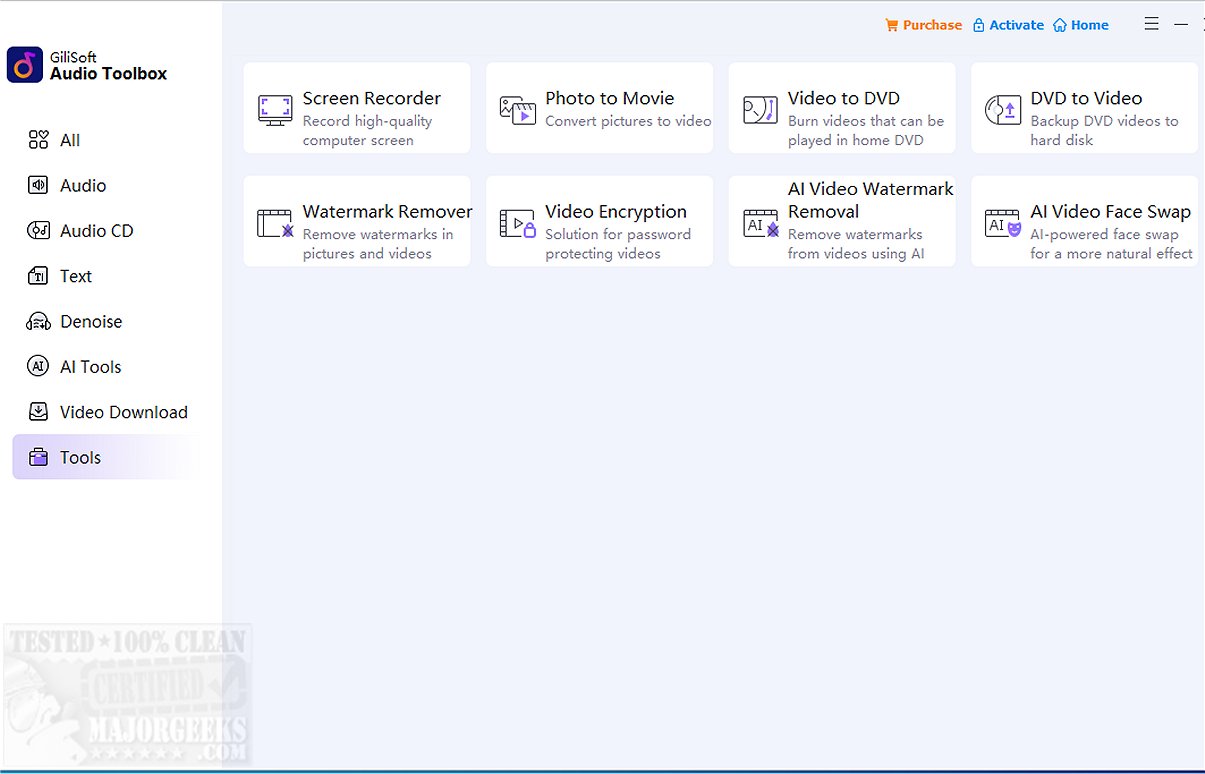Open DVD to Video tool title
Viewport: 1205px width, 774px height.
click(x=1086, y=98)
